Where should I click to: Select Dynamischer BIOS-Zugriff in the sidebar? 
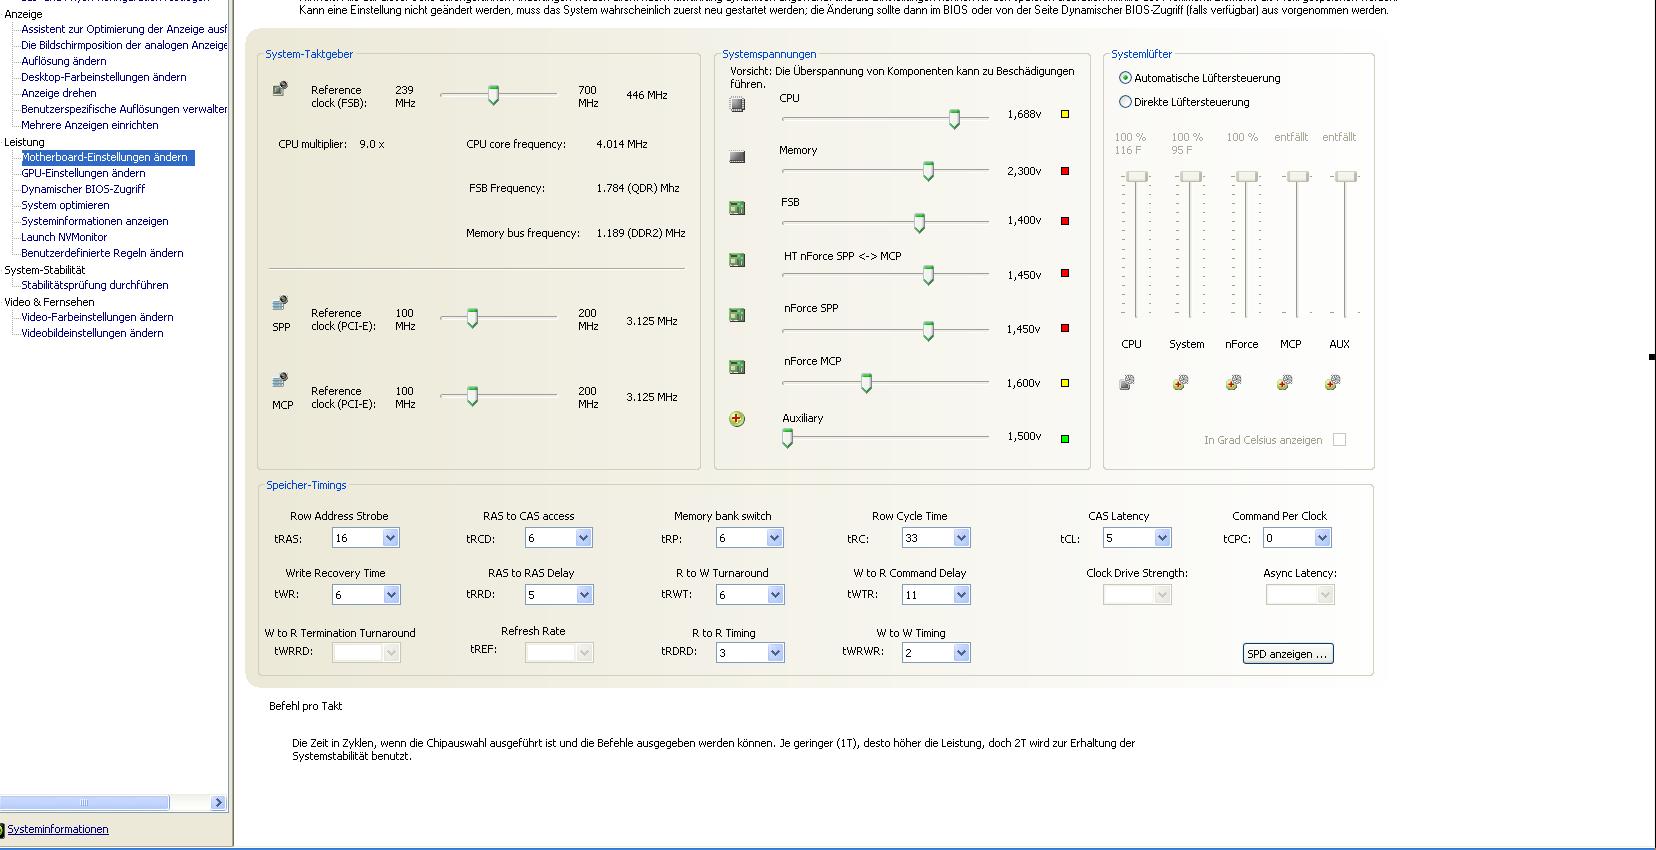click(x=83, y=189)
